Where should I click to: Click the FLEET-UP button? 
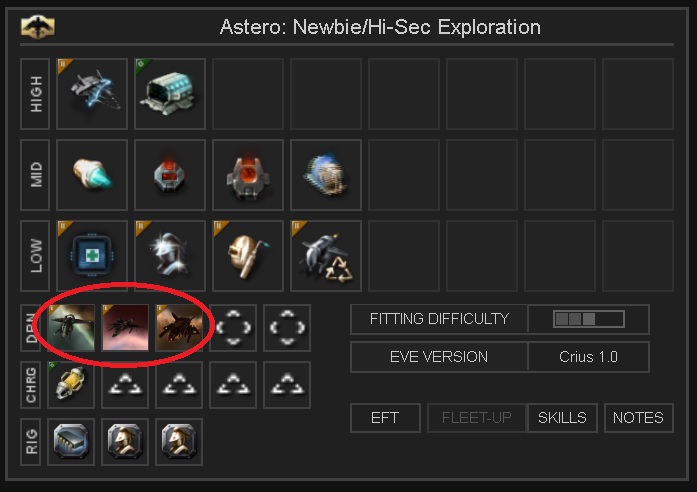(x=477, y=418)
